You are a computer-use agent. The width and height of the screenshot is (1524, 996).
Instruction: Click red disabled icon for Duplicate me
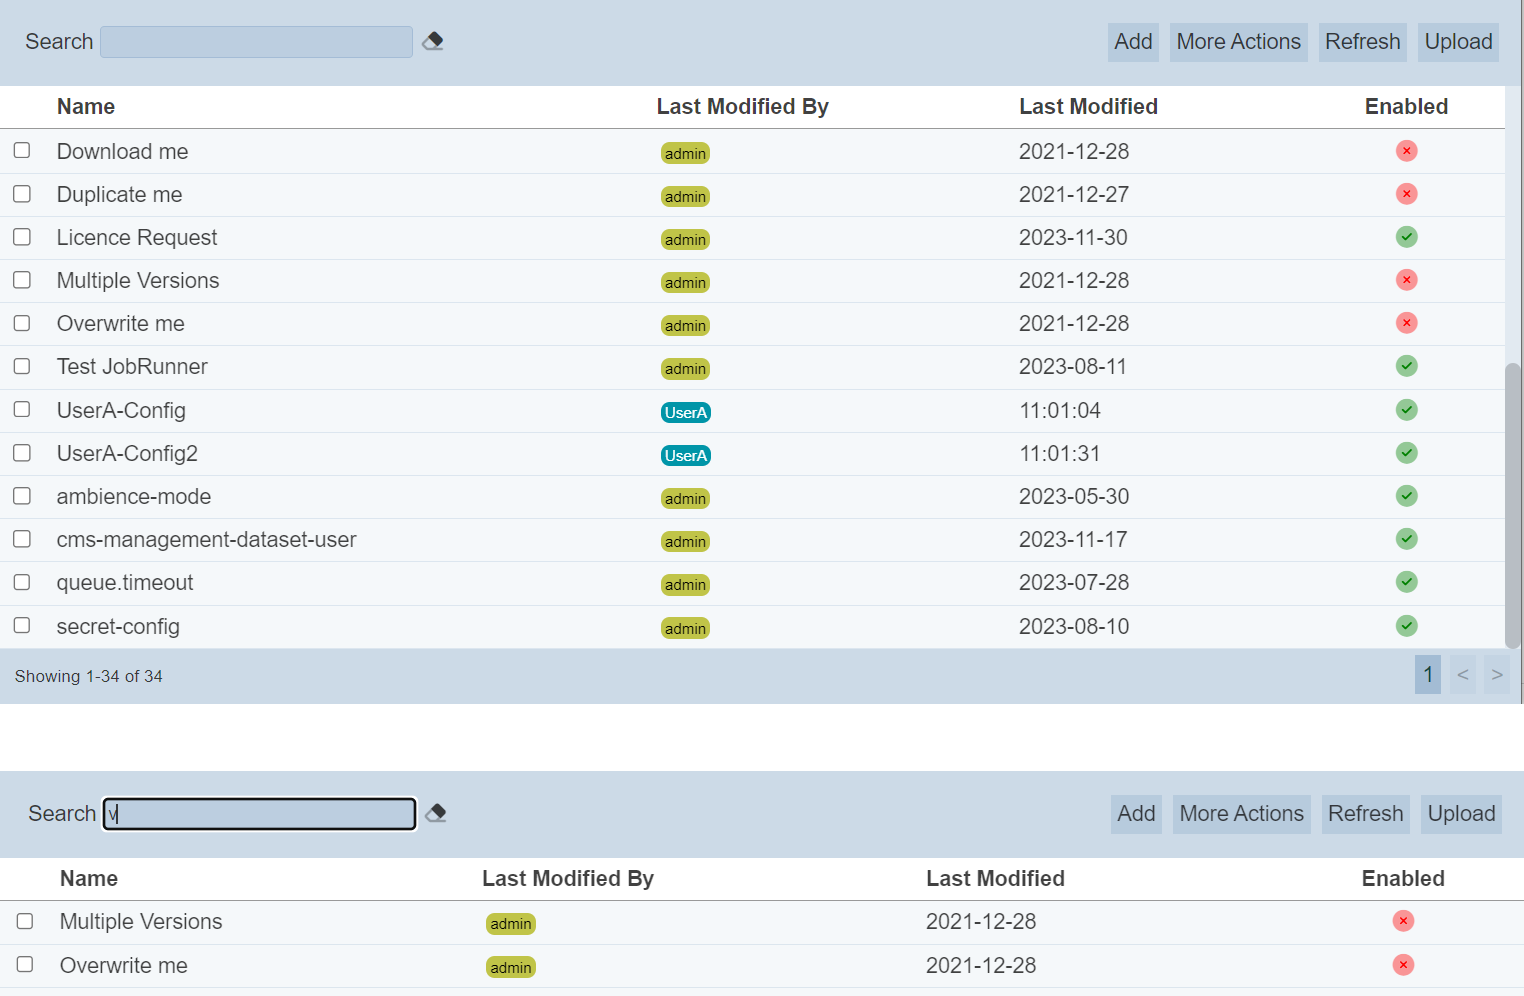pos(1406,194)
